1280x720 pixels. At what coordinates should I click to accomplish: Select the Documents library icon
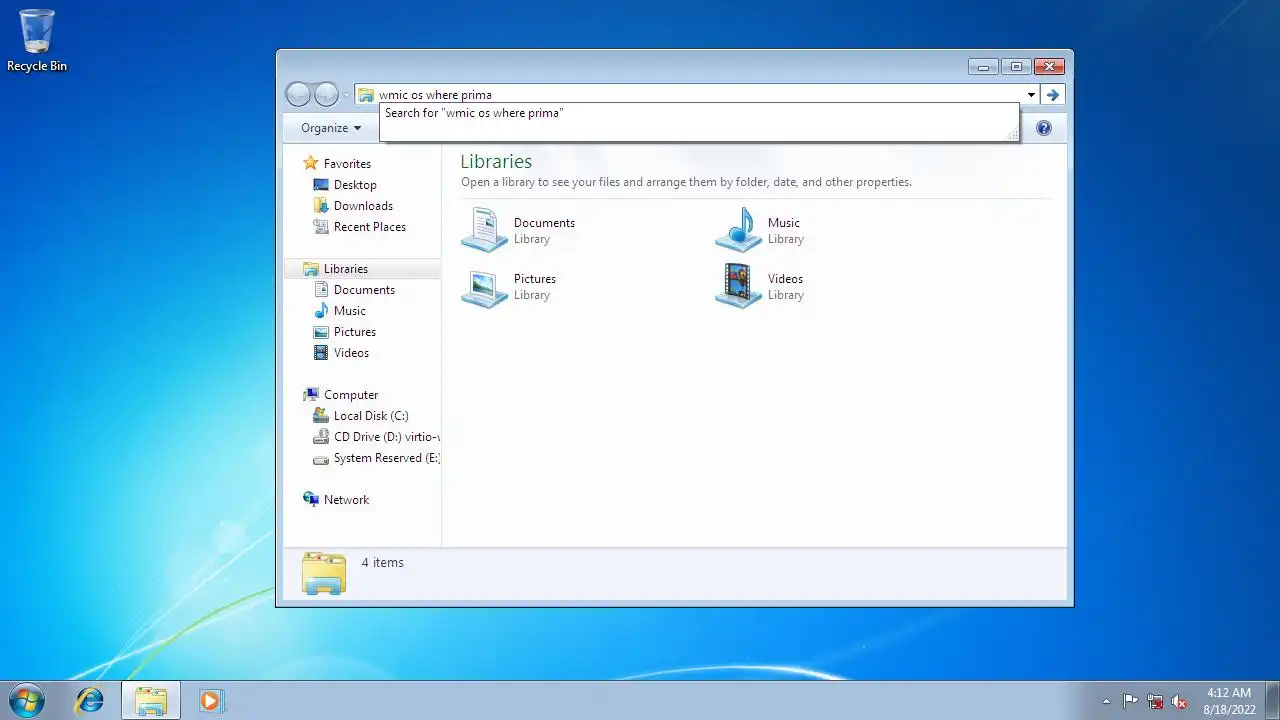(484, 230)
